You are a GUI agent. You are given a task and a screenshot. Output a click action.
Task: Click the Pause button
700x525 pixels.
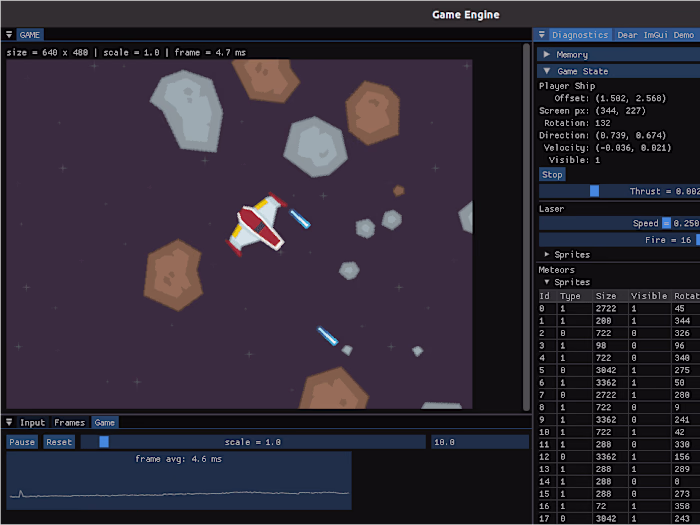click(x=22, y=442)
